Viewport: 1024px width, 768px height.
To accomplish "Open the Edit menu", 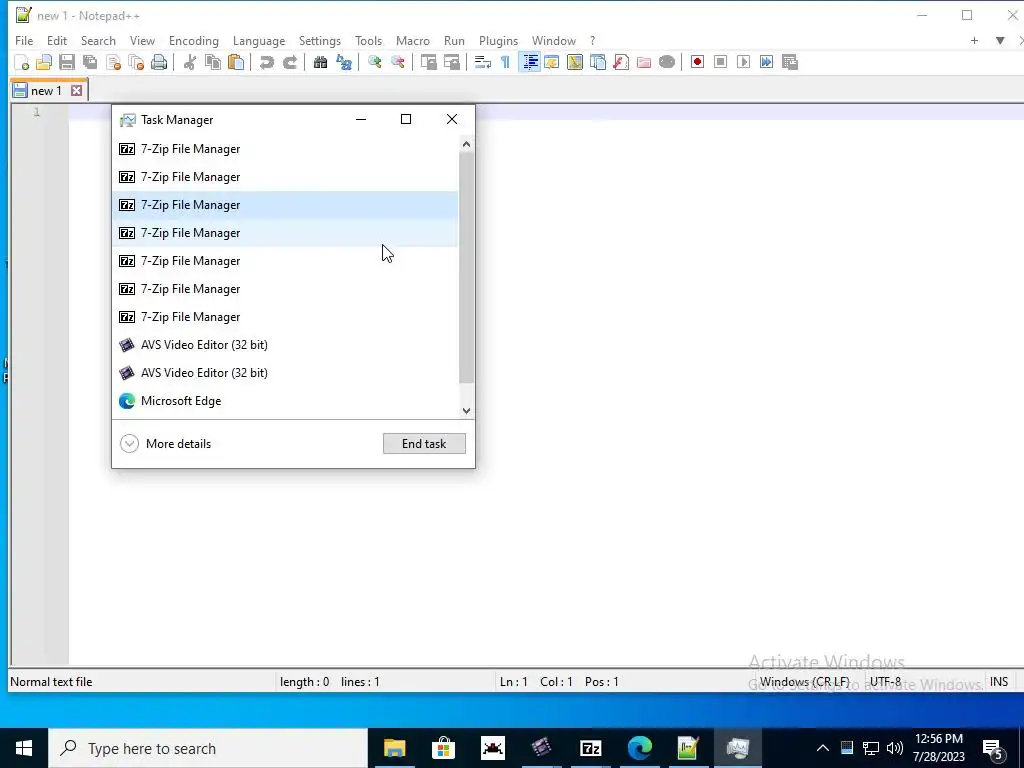I will 57,40.
